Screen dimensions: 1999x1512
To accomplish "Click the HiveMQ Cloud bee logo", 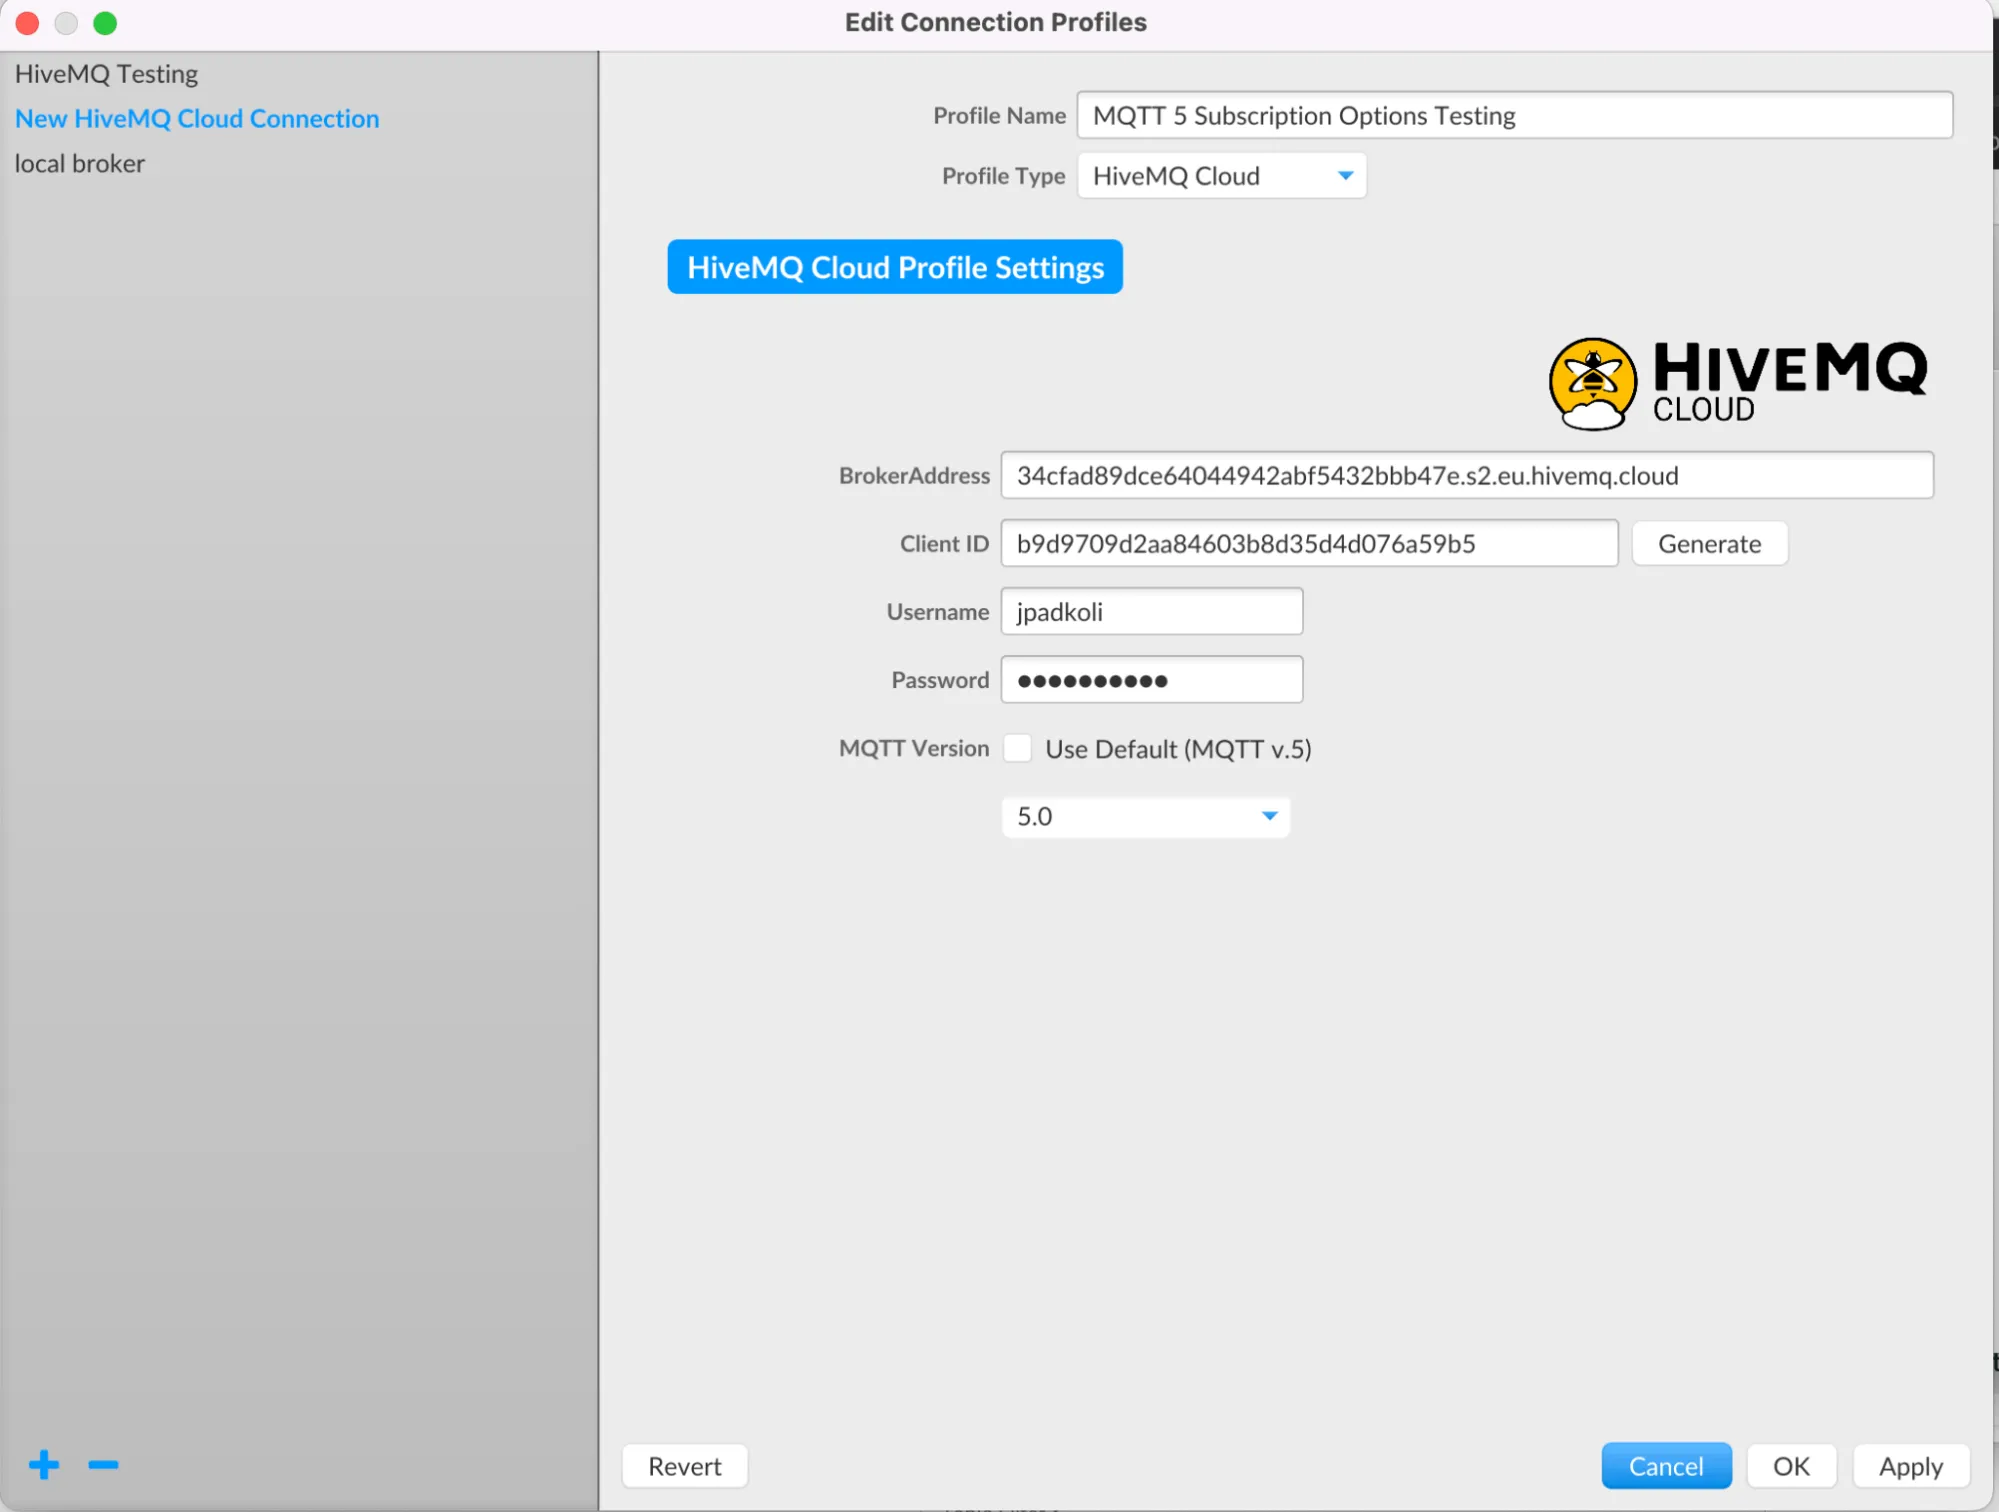I will point(1593,384).
